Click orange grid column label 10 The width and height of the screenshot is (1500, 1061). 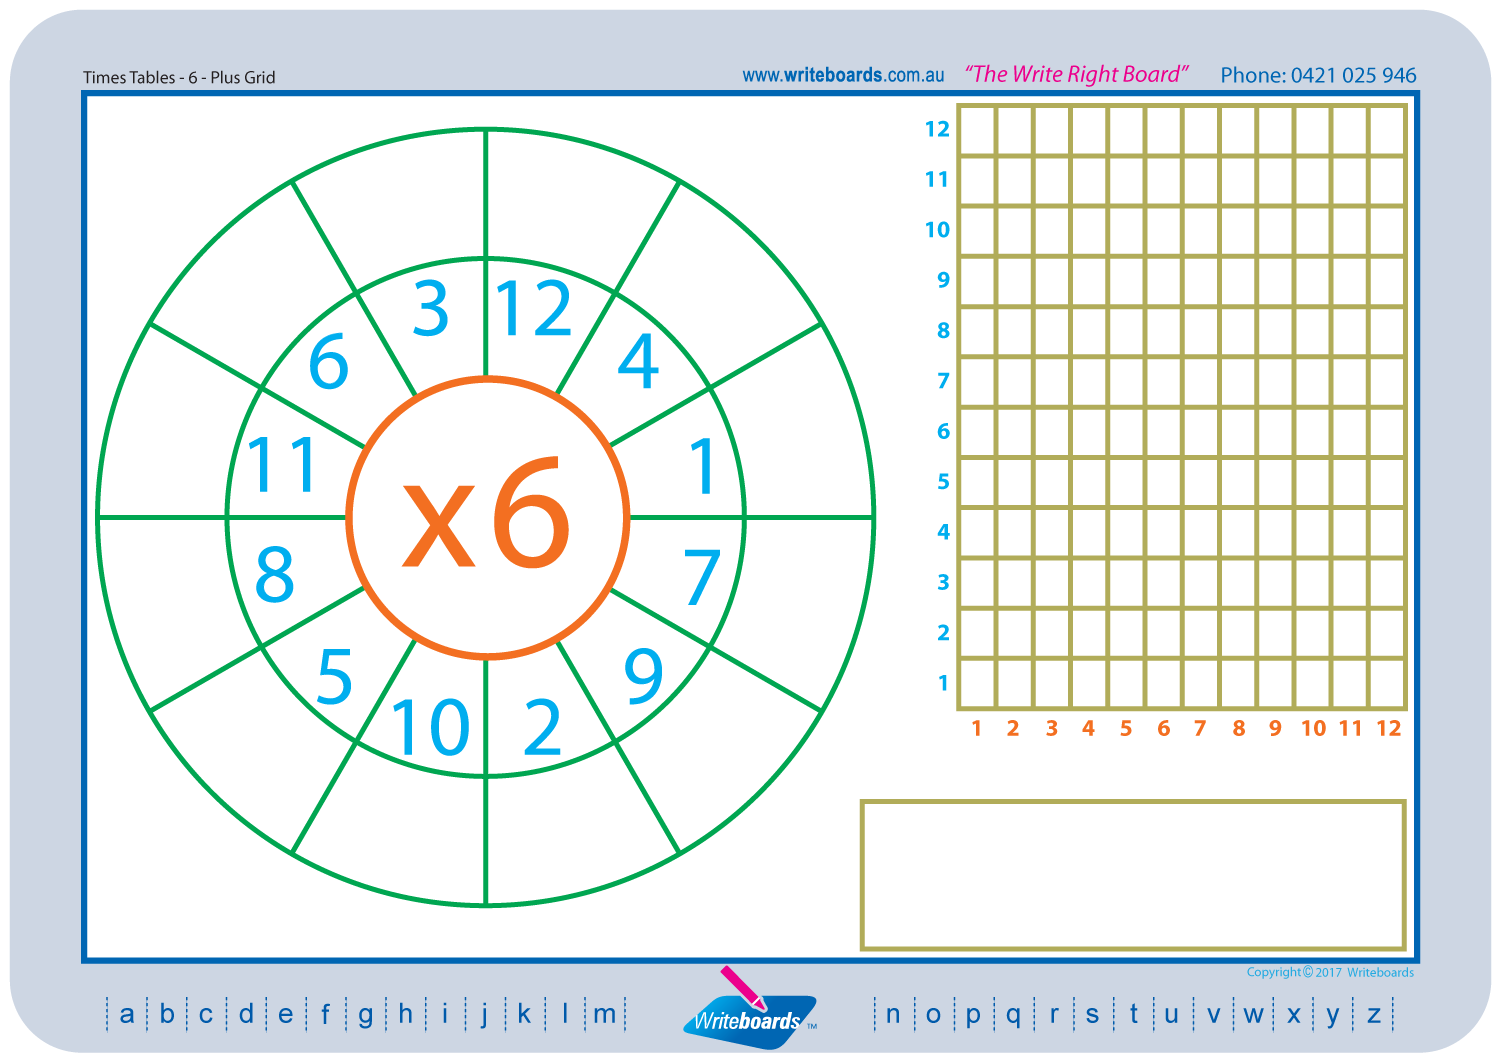[1313, 728]
